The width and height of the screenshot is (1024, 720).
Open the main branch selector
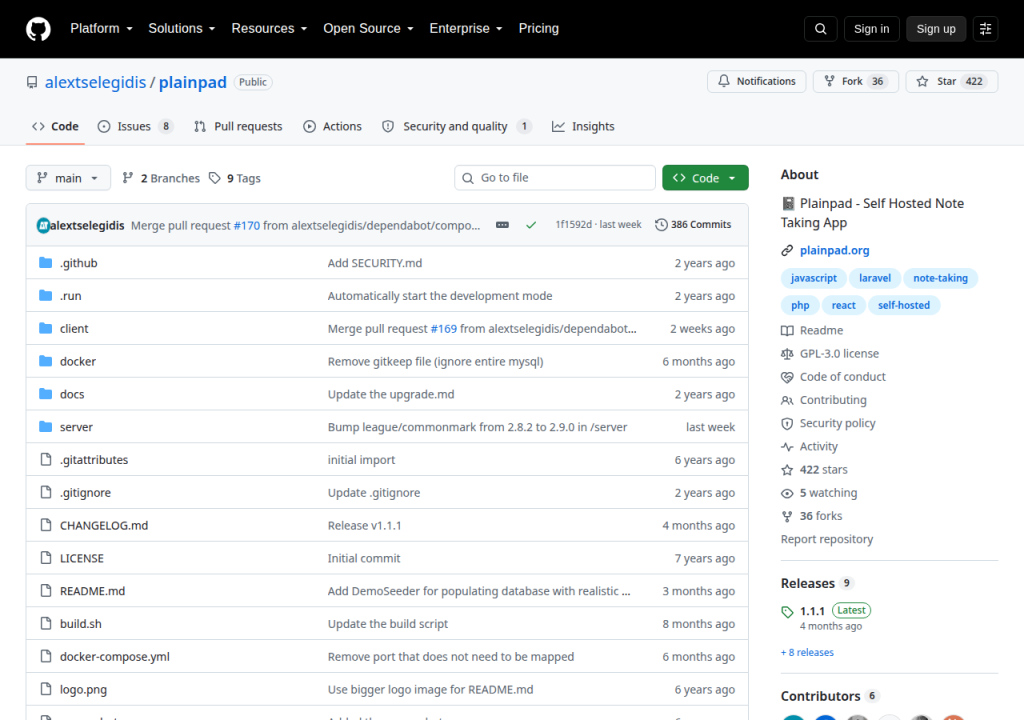(68, 178)
